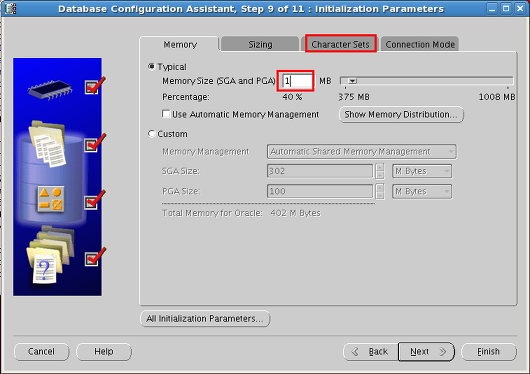Click the window icon in title bar
The height and width of the screenshot is (374, 530).
tap(10, 8)
